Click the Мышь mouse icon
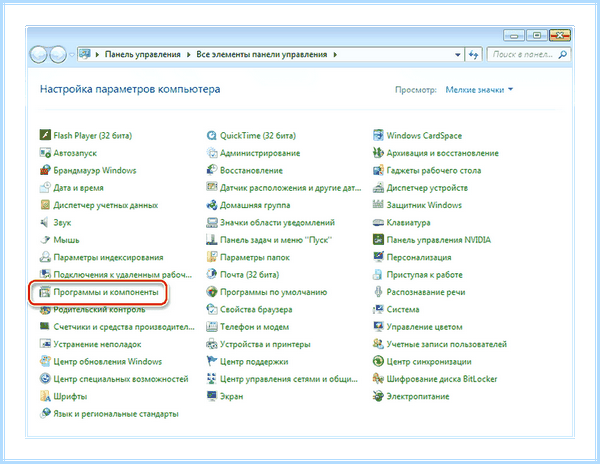 point(45,239)
